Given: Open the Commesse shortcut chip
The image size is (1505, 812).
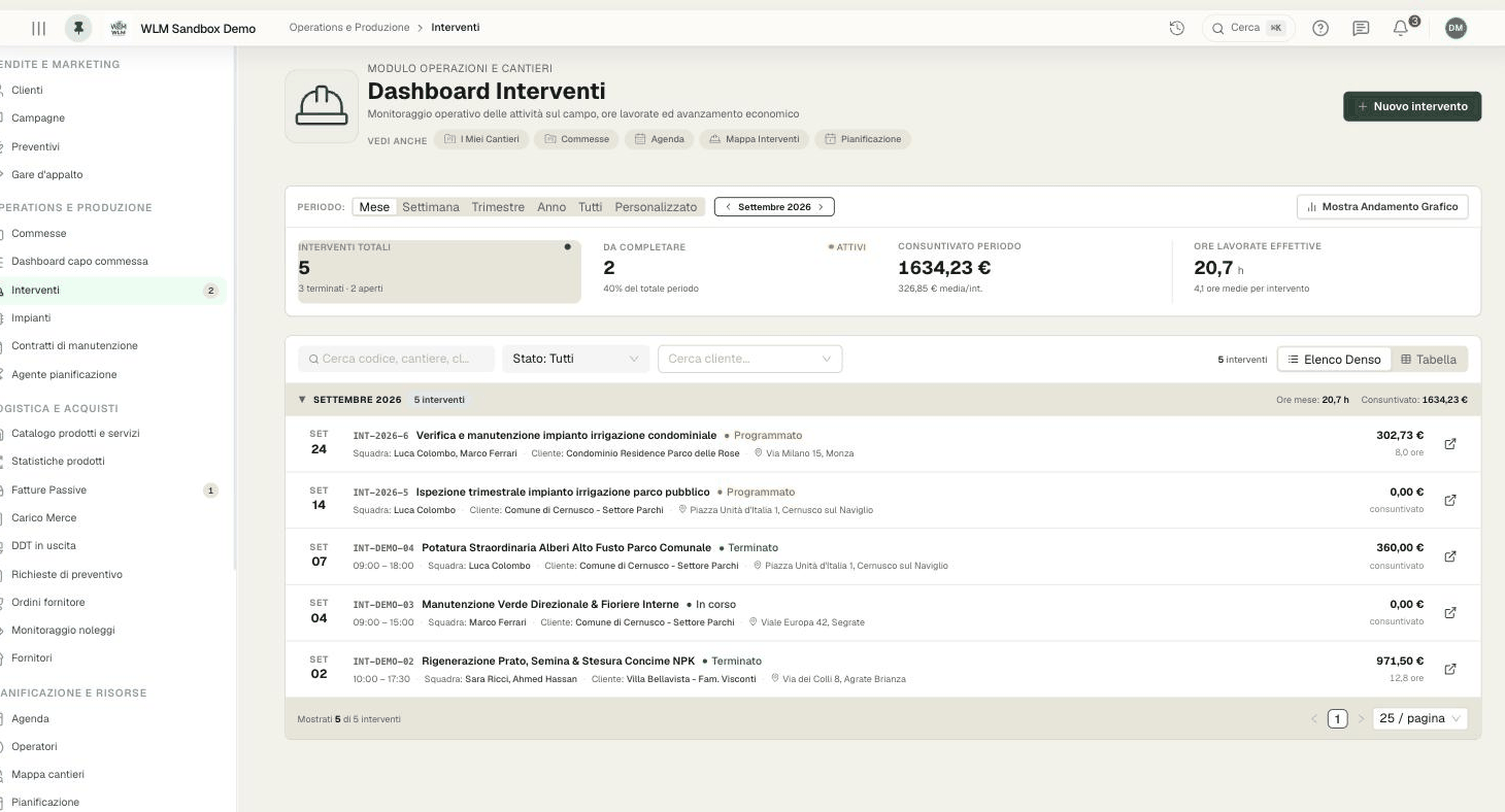Looking at the screenshot, I should 576,140.
